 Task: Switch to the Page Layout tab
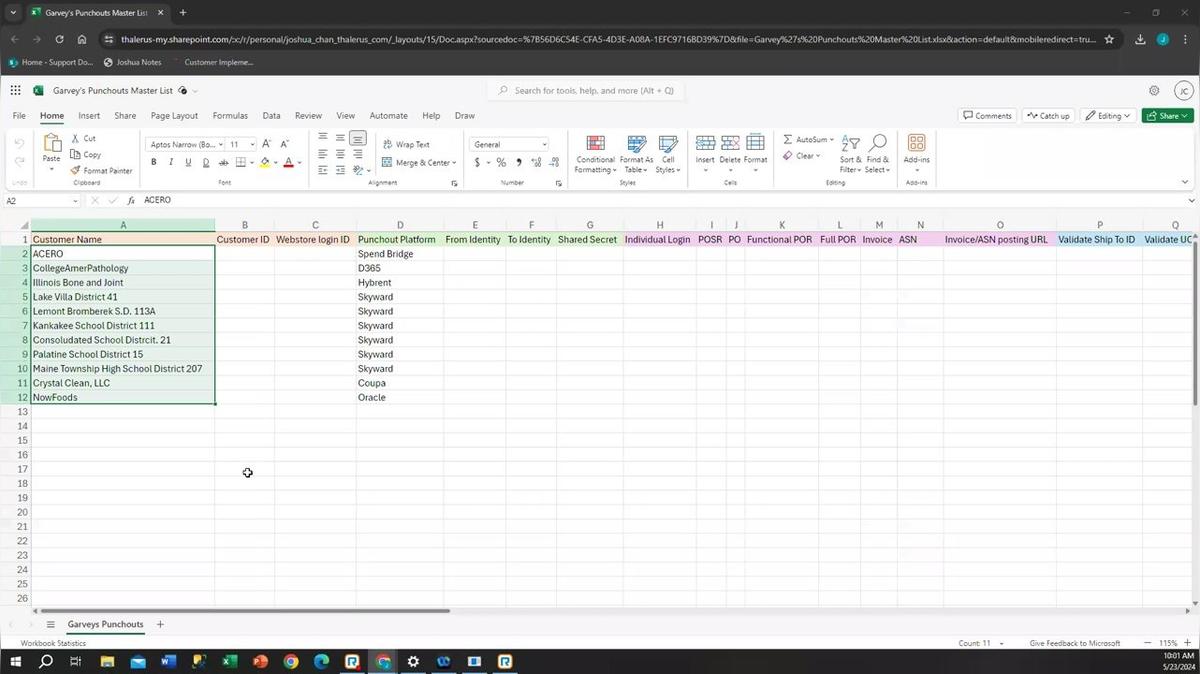pyautogui.click(x=174, y=116)
